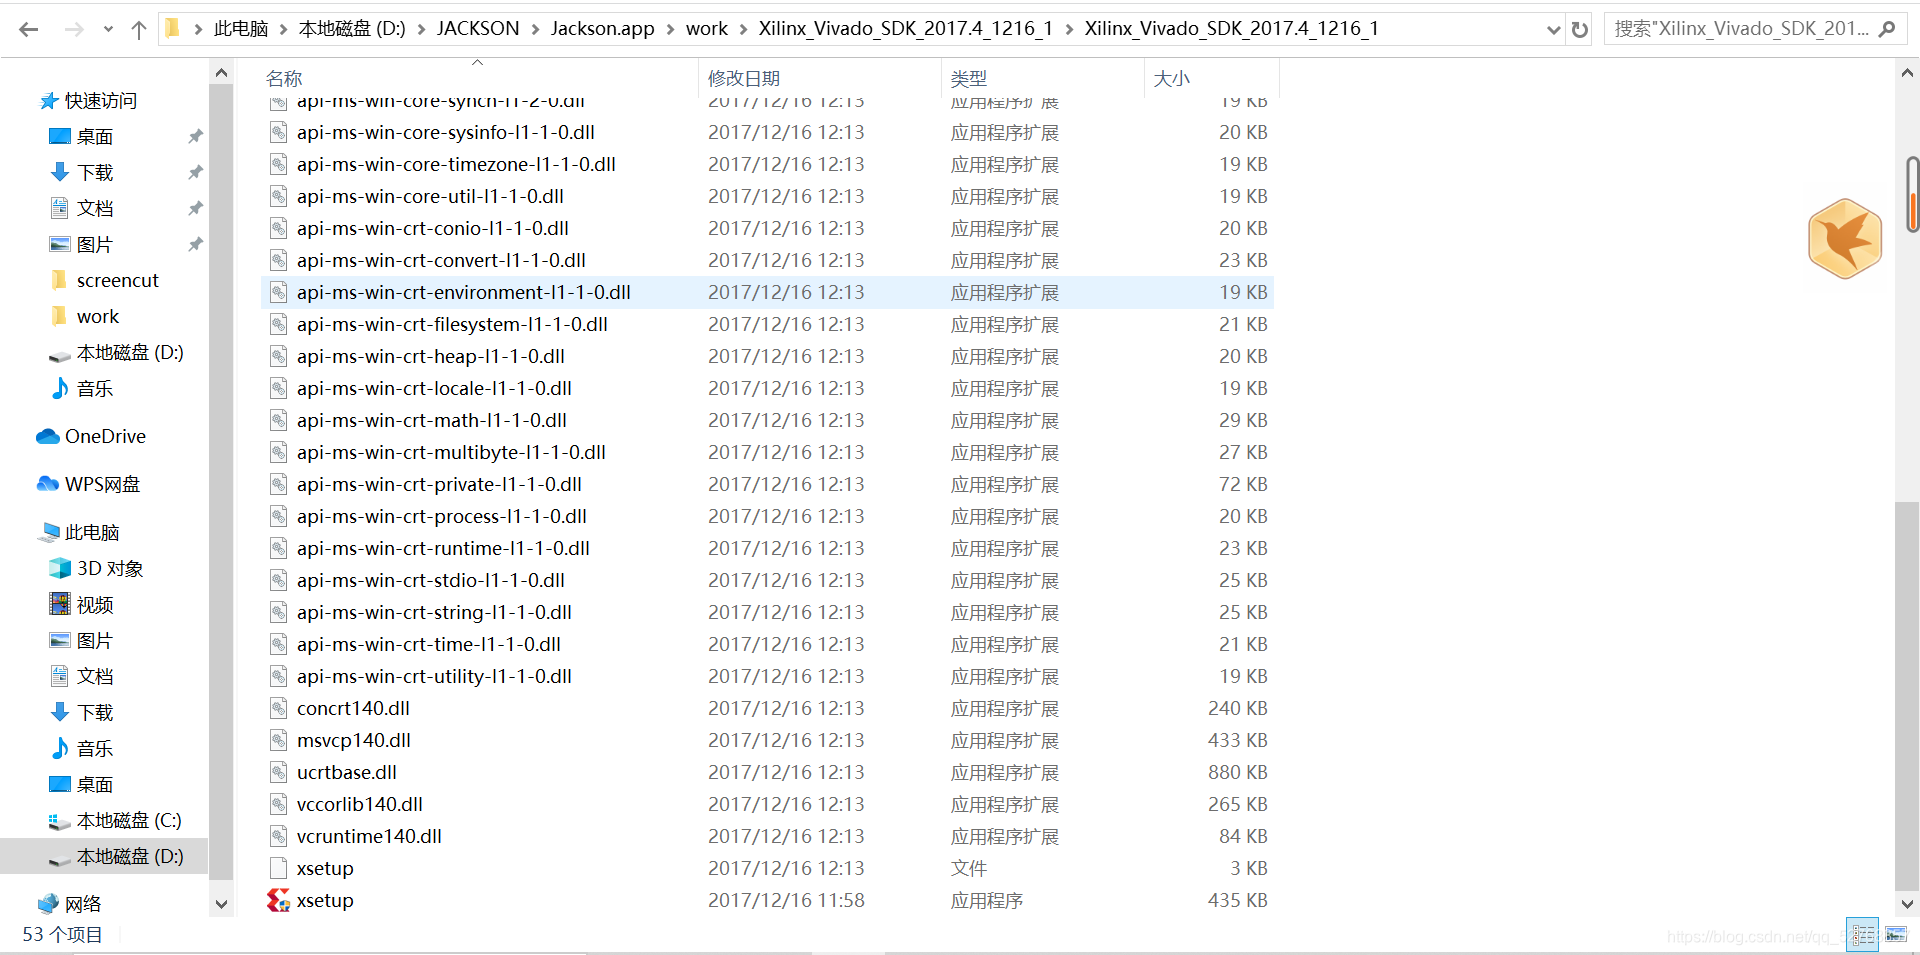The image size is (1920, 955).
Task: Select highlighted 本地磁盘 (D:) under This PC
Action: pyautogui.click(x=104, y=857)
